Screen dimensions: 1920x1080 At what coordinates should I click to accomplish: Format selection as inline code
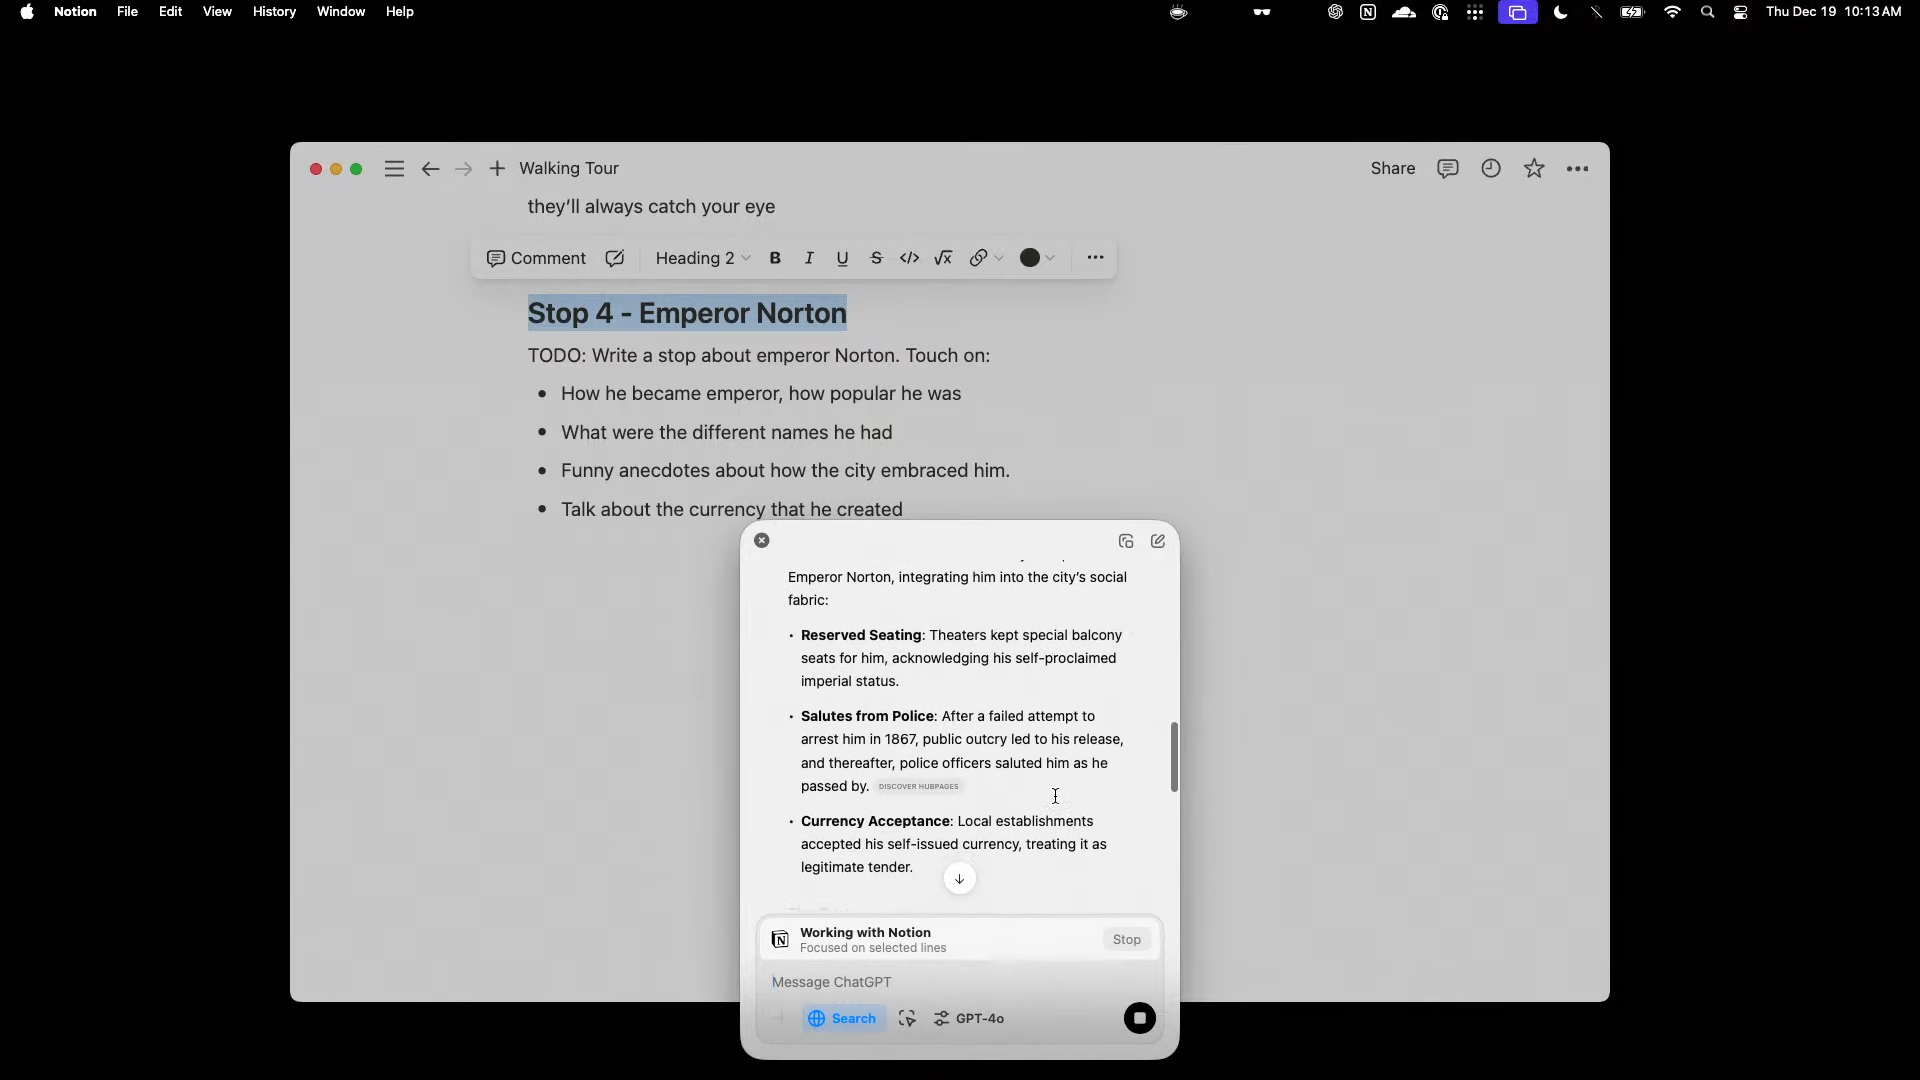tap(909, 258)
